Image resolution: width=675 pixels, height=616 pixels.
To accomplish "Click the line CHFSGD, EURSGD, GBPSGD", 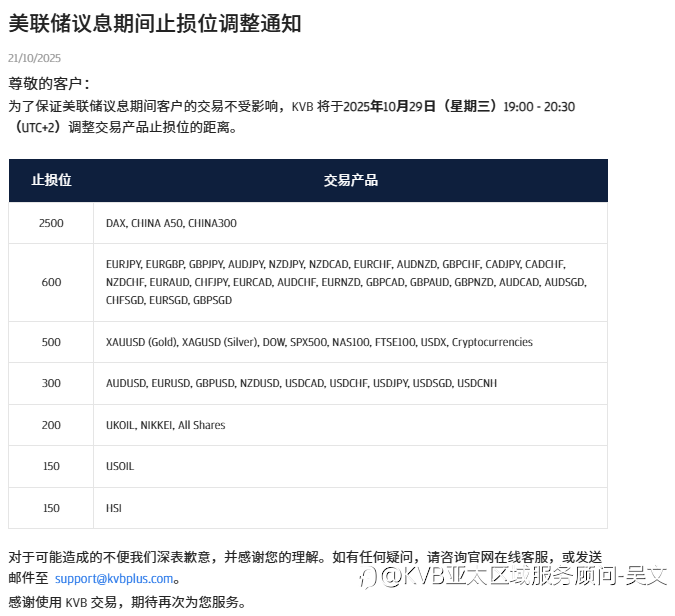I will 169,300.
